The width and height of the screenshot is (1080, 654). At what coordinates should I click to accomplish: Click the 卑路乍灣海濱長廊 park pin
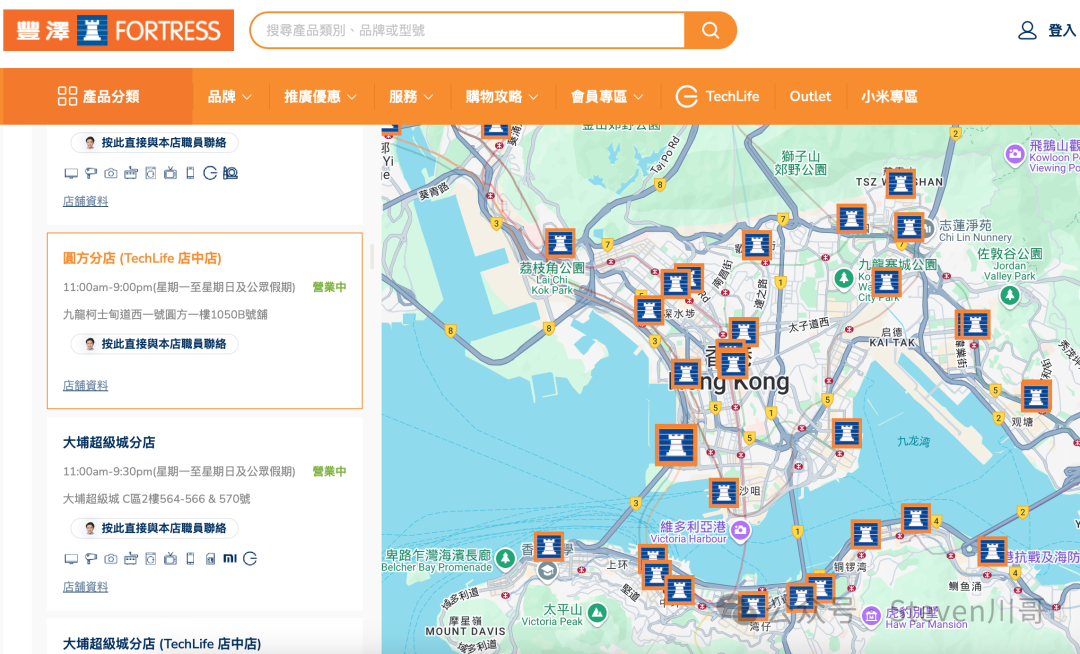(x=506, y=558)
